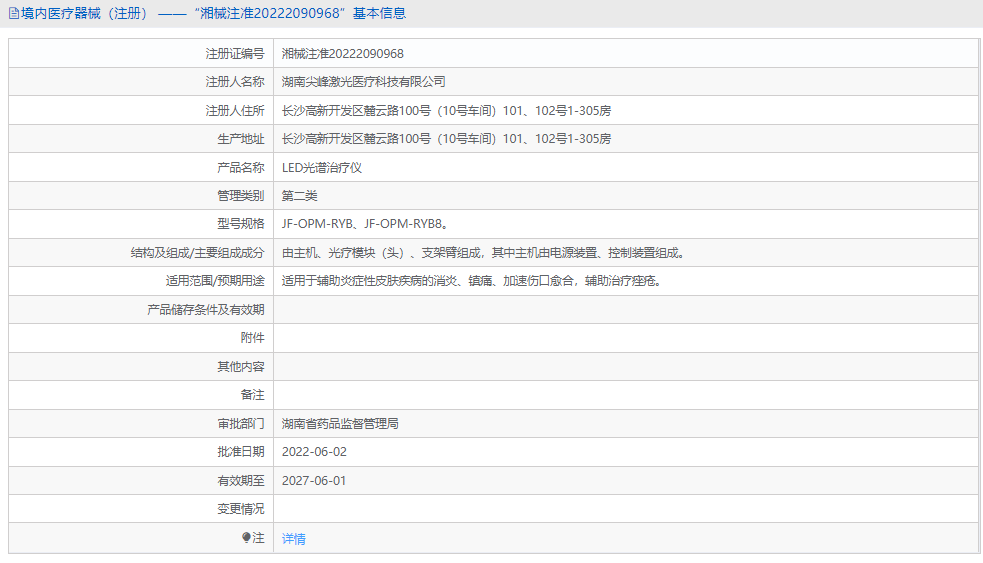
Task: Select product name LED光谱治疗仪
Action: [x=322, y=168]
